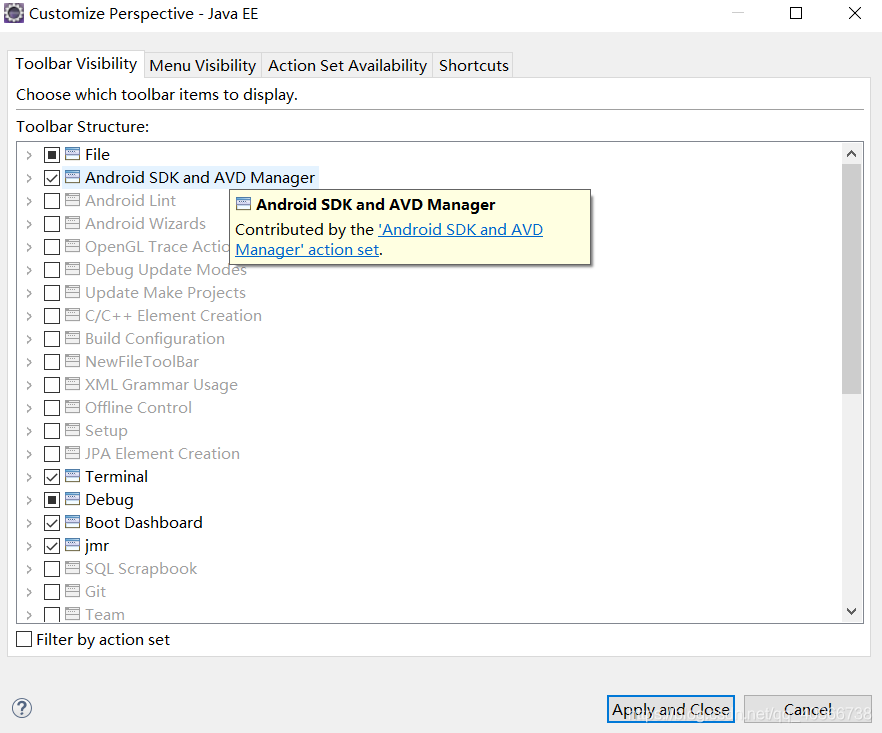Viewport: 882px width, 733px height.
Task: Click the icon beside JPA Element Creation
Action: point(73,453)
